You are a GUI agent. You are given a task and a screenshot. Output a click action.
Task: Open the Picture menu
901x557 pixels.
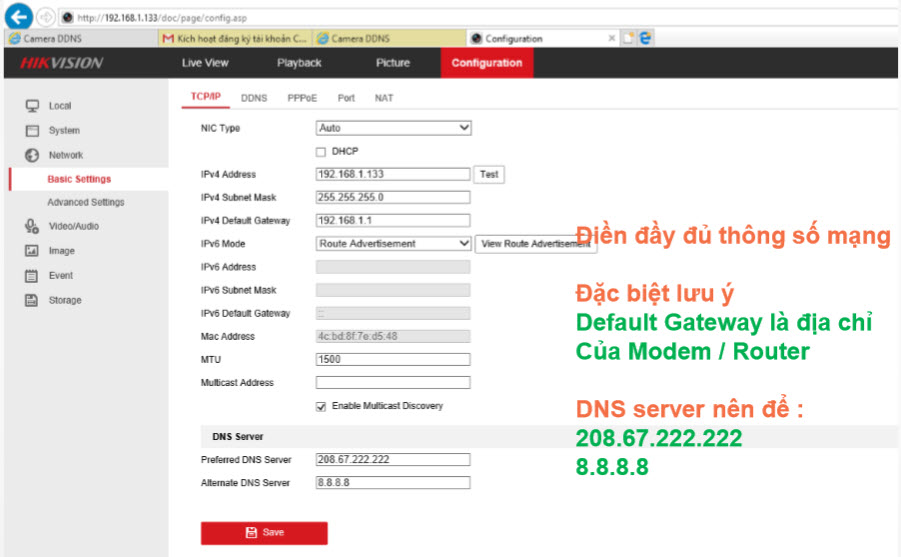click(393, 63)
